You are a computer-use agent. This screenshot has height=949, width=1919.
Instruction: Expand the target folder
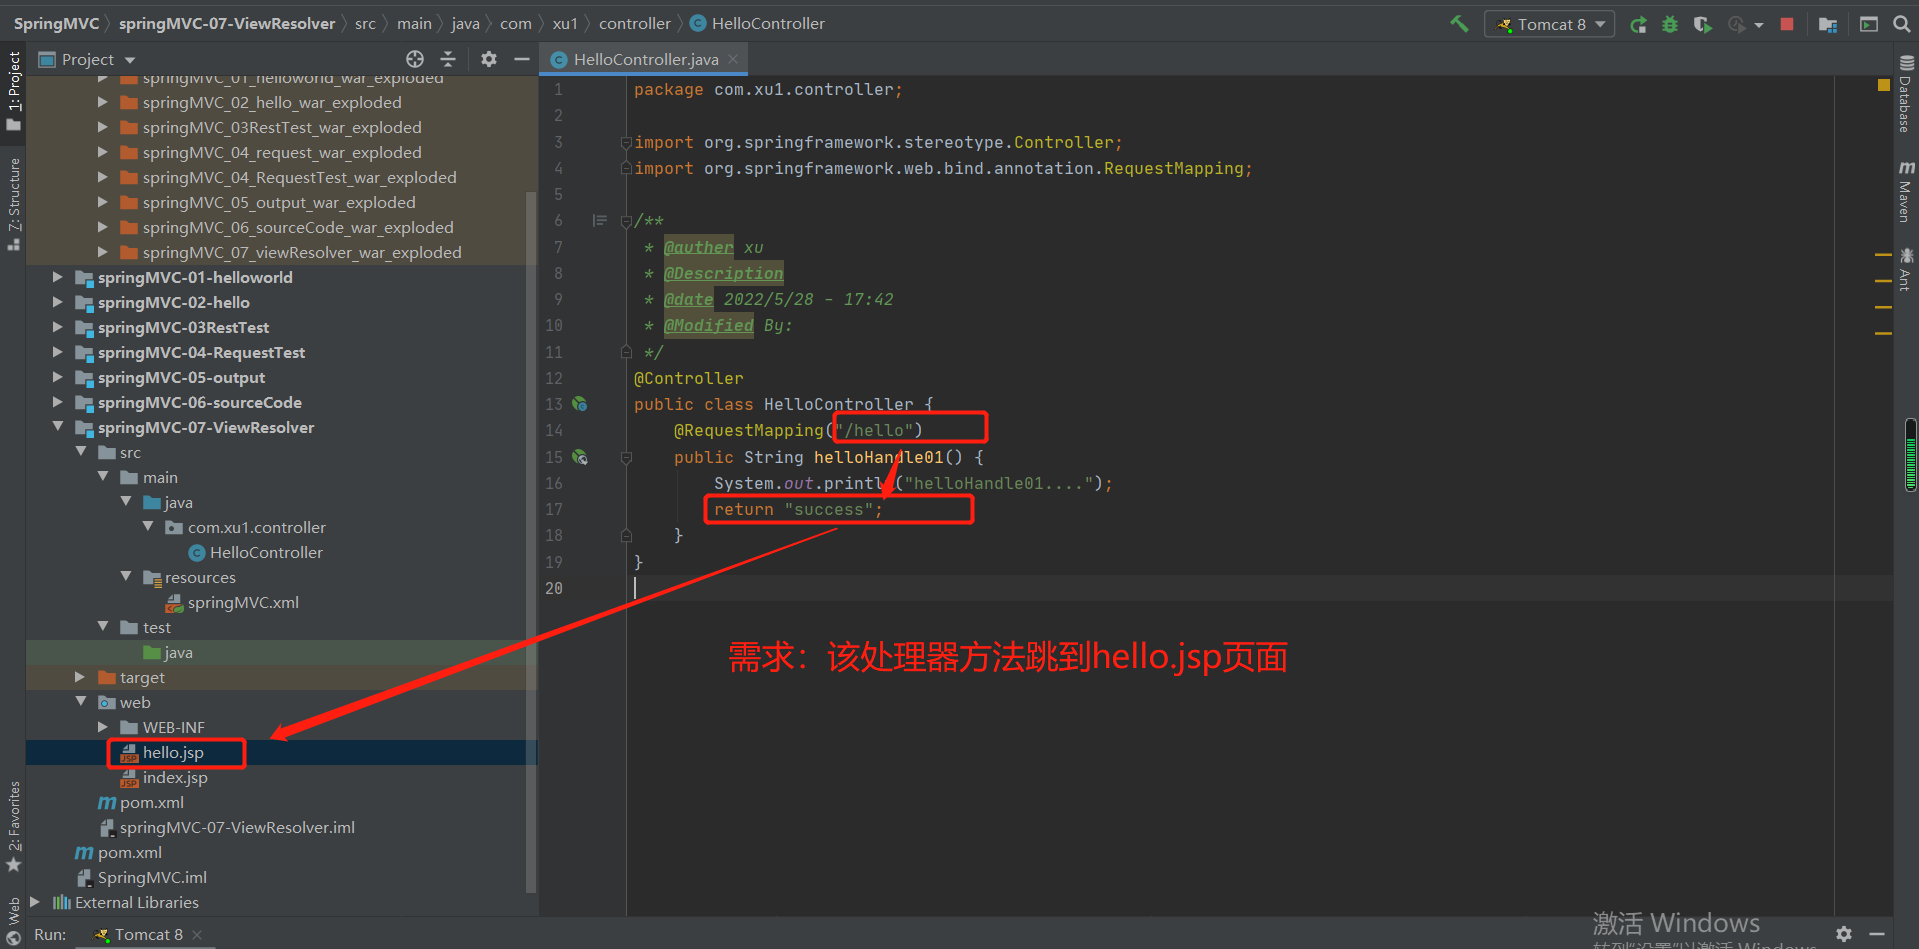point(80,677)
